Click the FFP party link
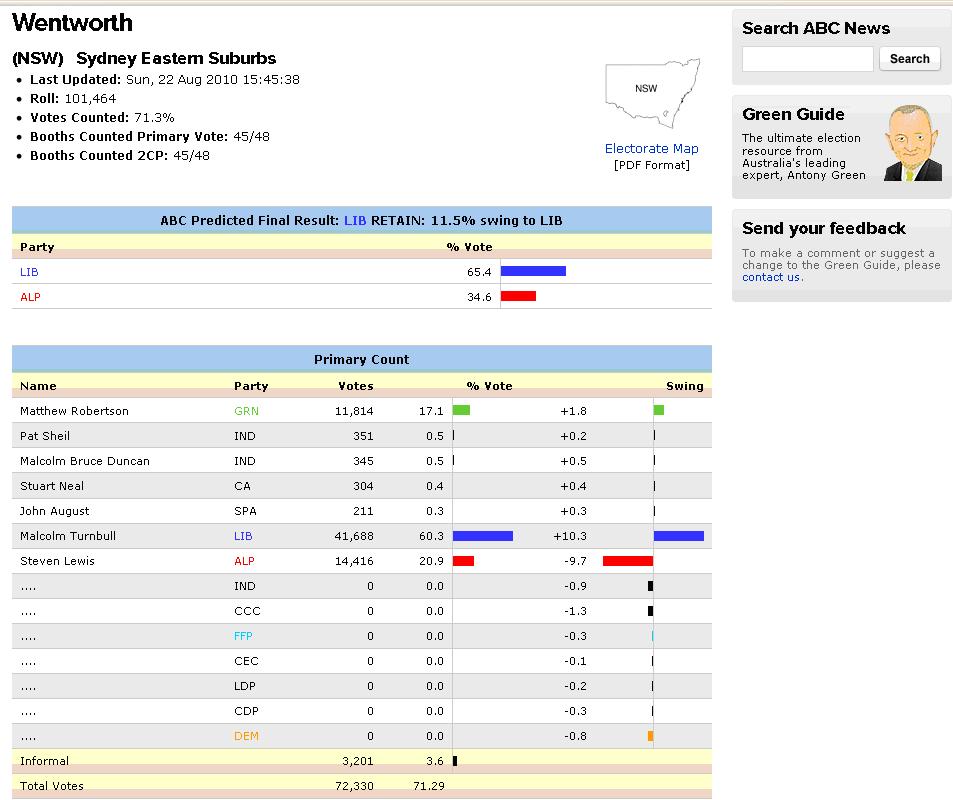This screenshot has width=953, height=800. click(x=243, y=636)
